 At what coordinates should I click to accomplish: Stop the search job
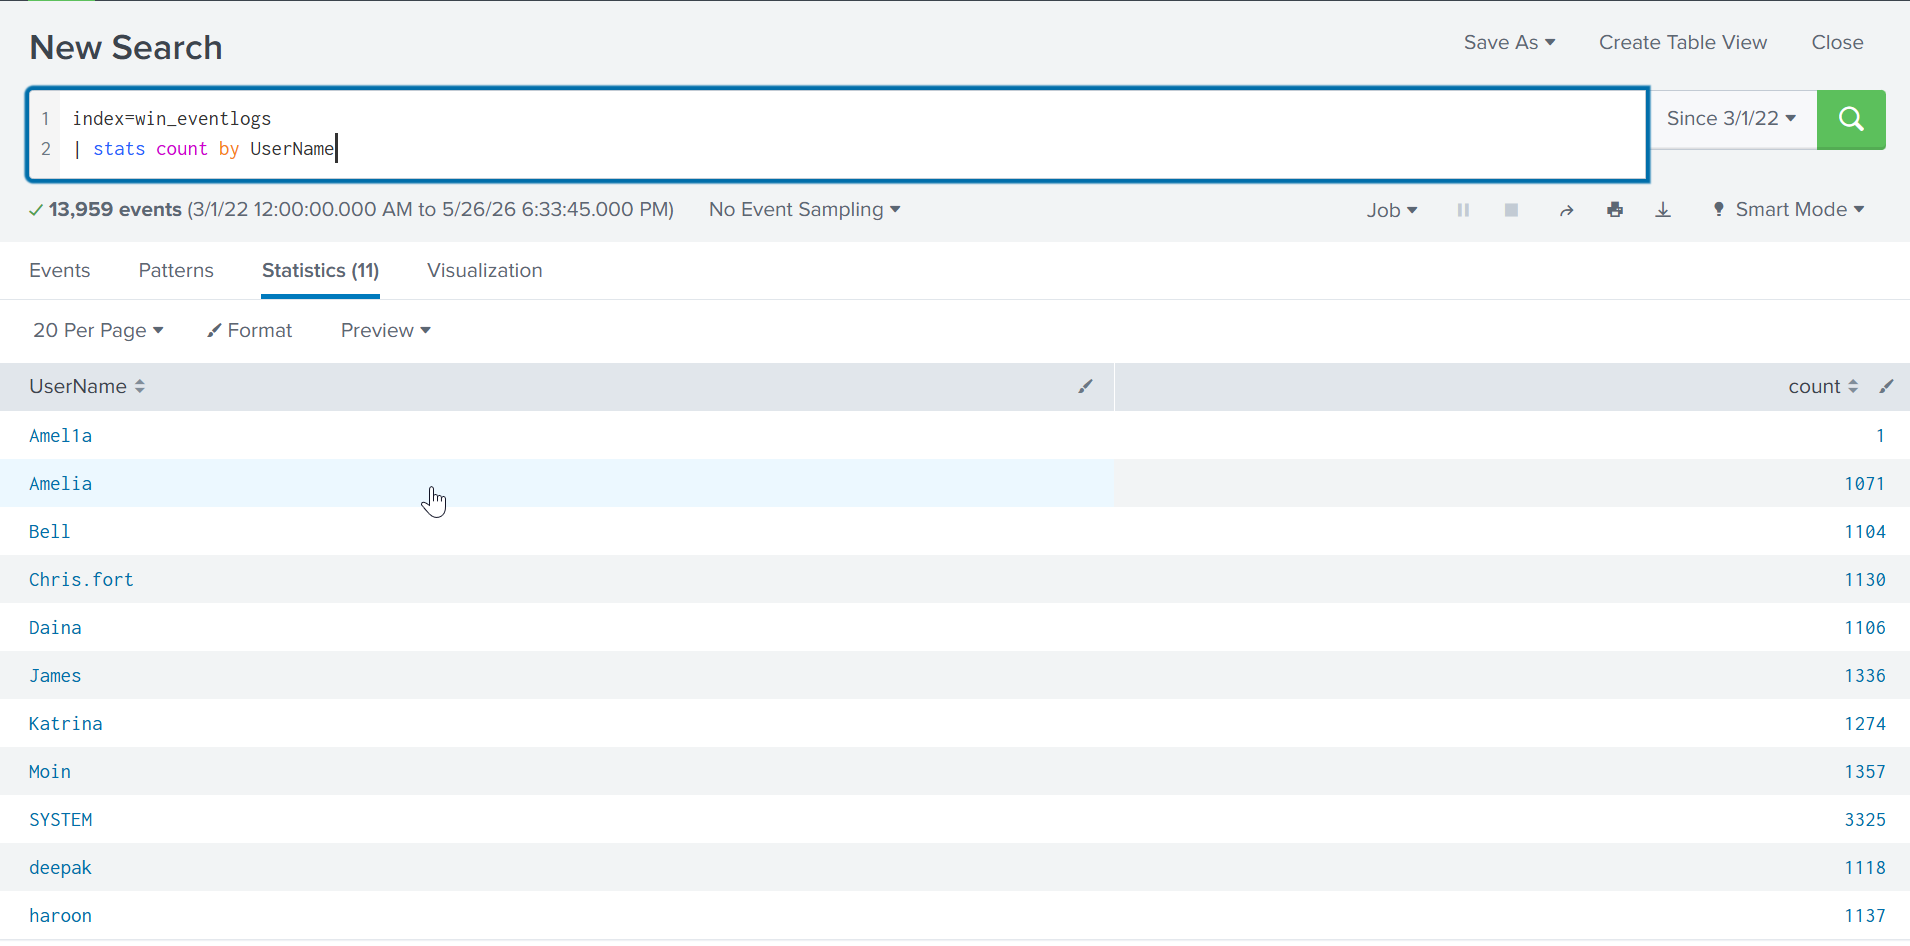click(x=1511, y=210)
